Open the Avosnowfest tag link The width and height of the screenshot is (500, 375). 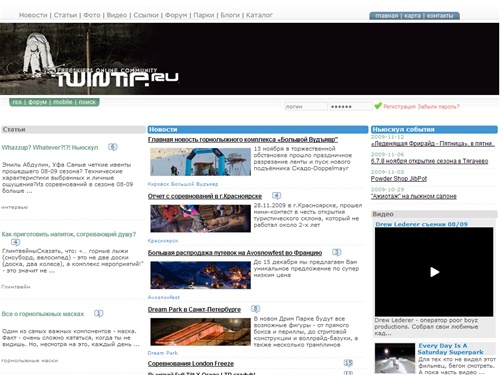pos(164,297)
